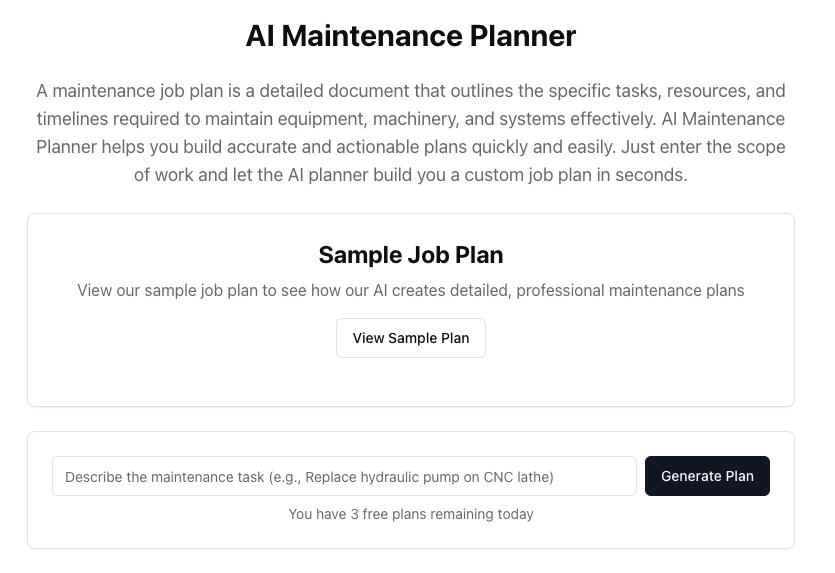Click the 'Planner helps you build accurate' line
The width and height of the screenshot is (835, 573).
[x=411, y=147]
